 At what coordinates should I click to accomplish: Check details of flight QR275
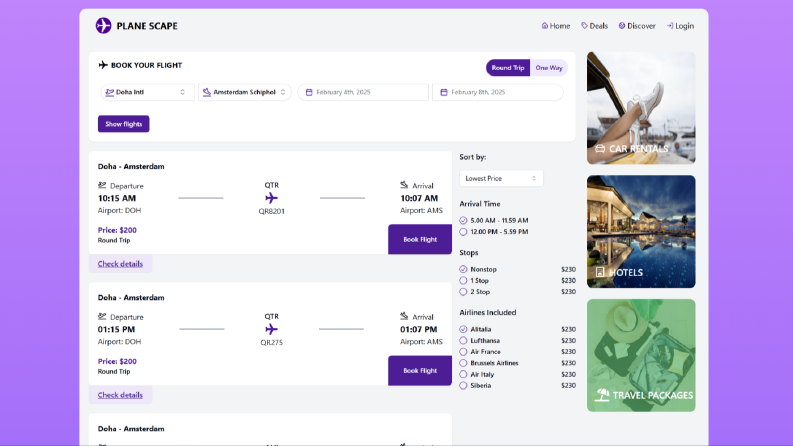[120, 395]
